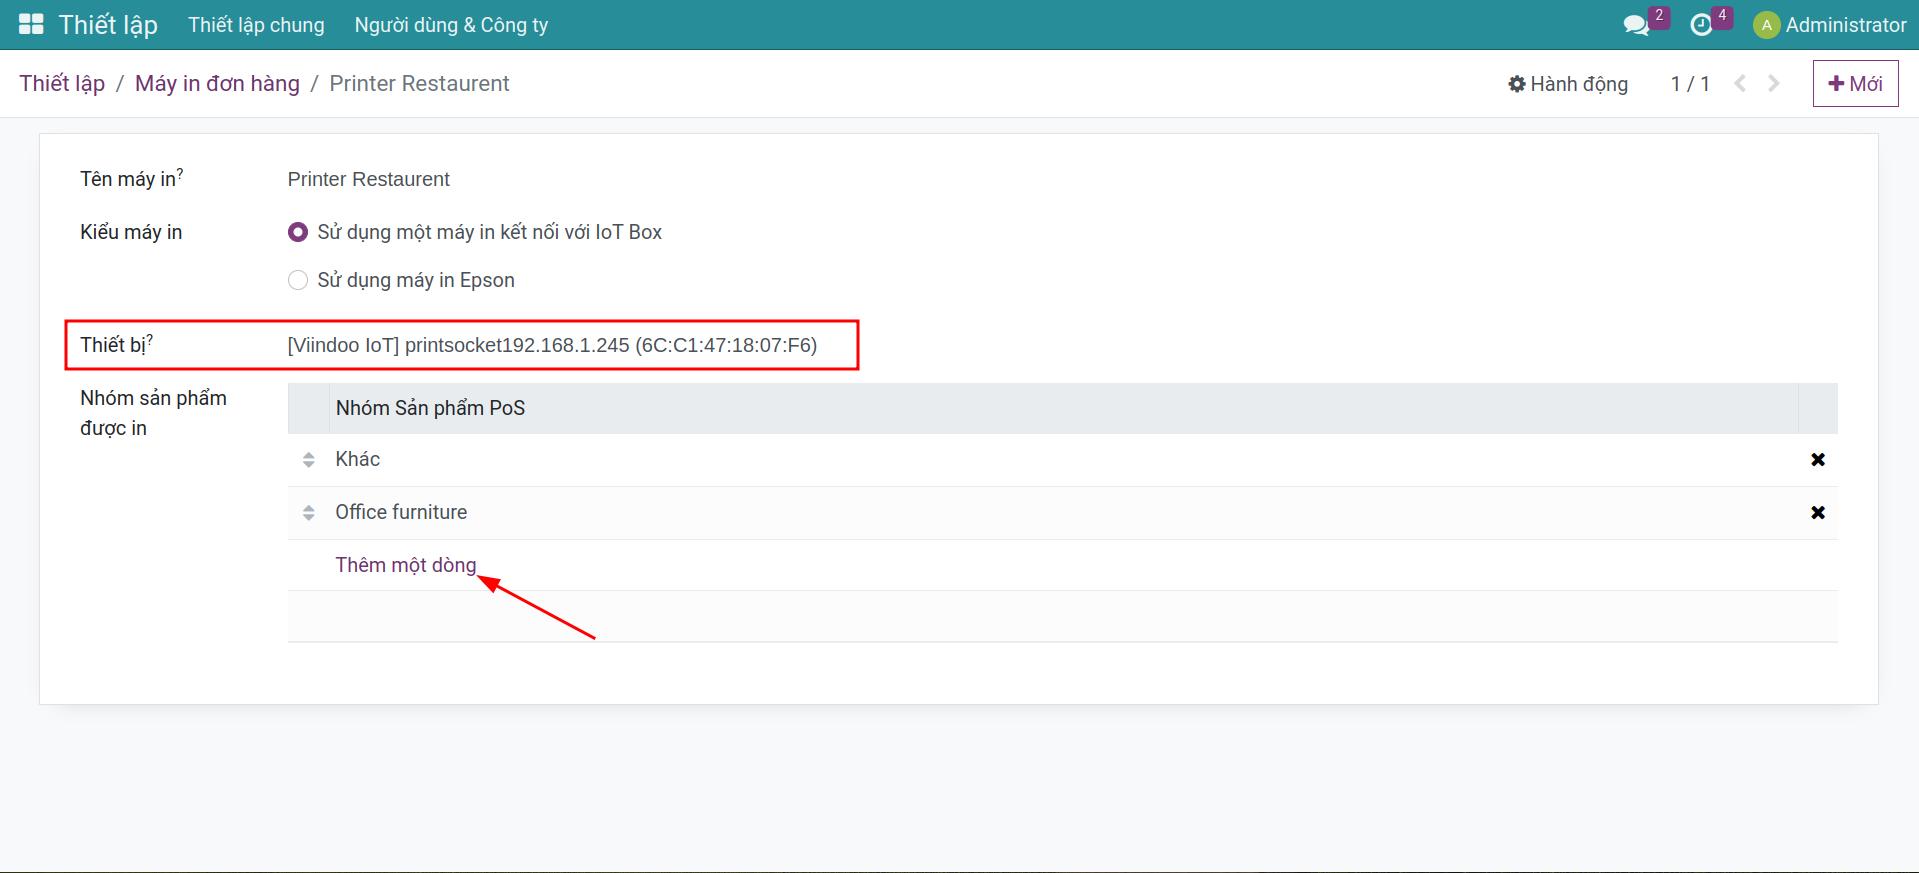Click Thêm một dòng to add line
1919x873 pixels.
pos(405,565)
